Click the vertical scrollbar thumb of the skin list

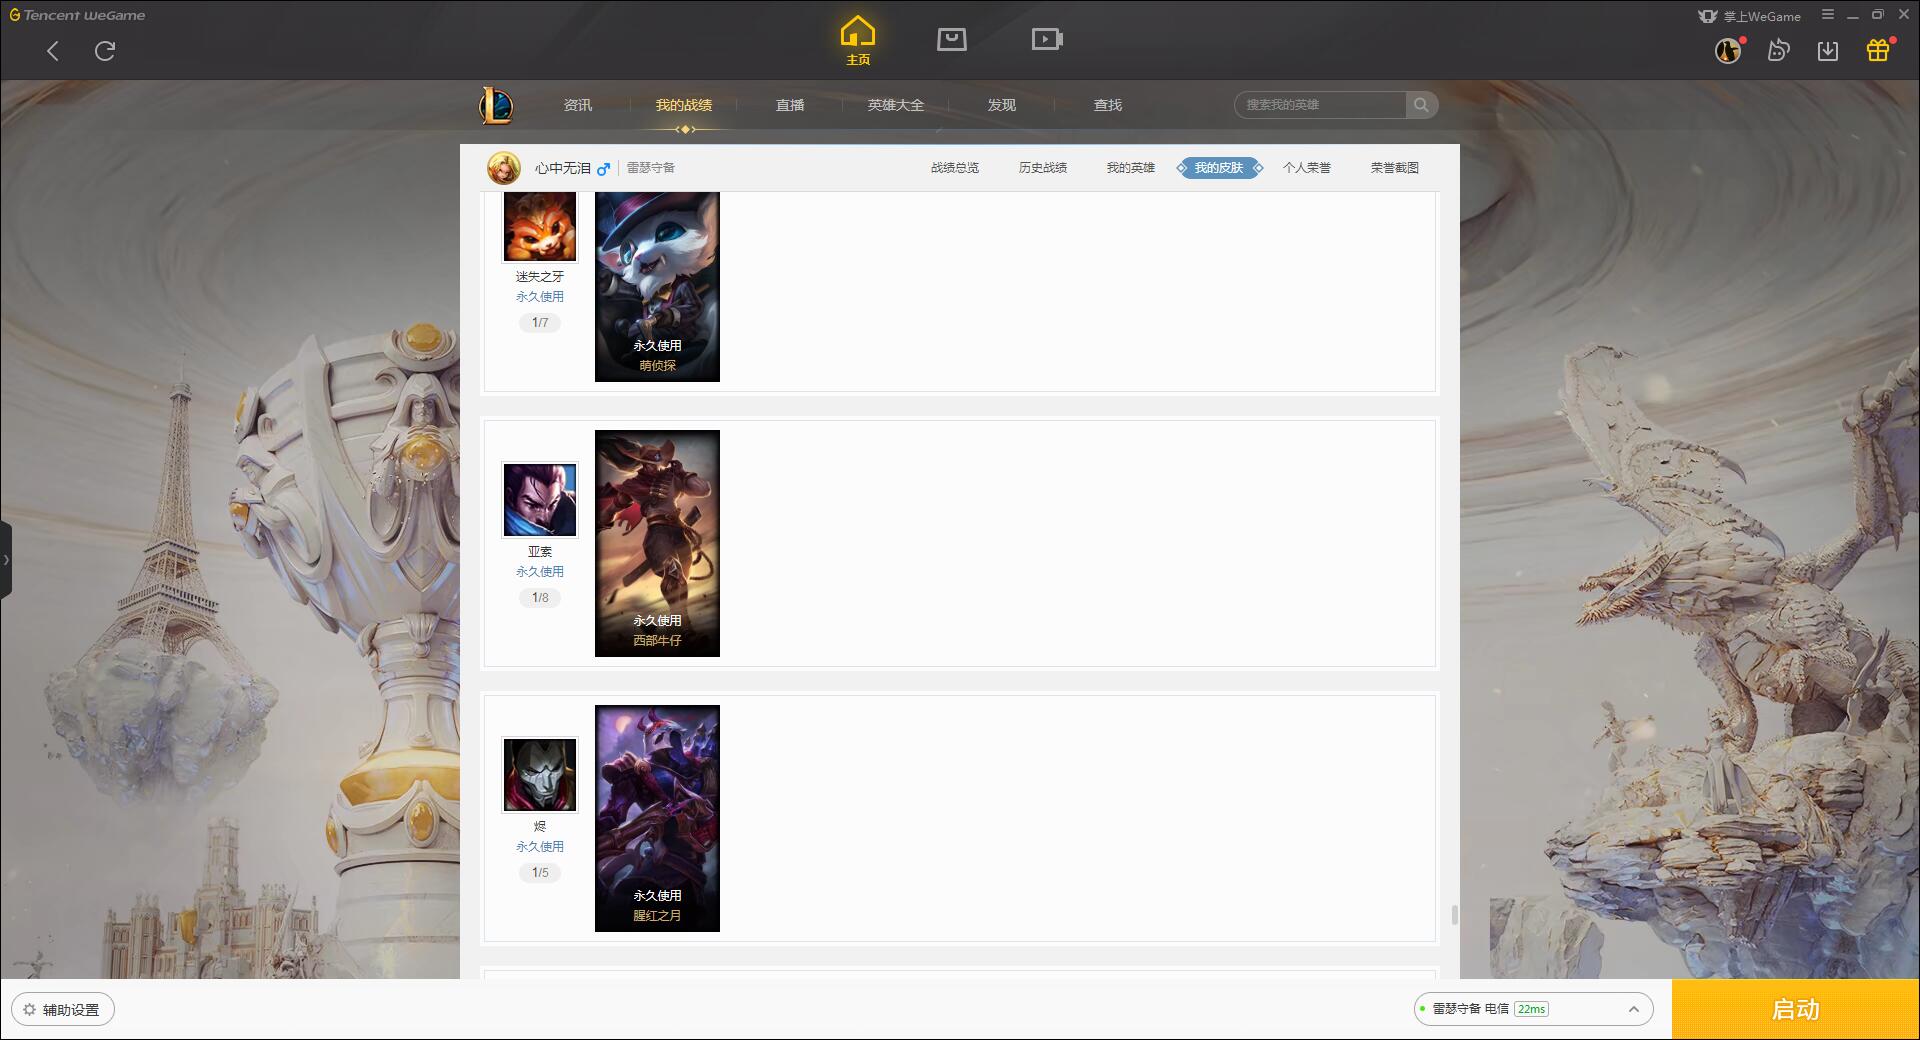(x=1454, y=915)
